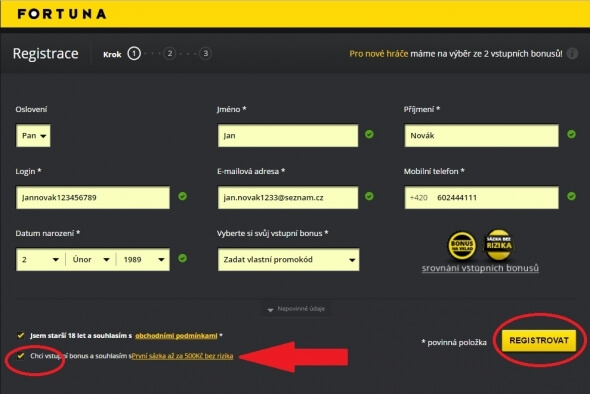
Task: Click the '* povinná položka' note
Action: (454, 342)
